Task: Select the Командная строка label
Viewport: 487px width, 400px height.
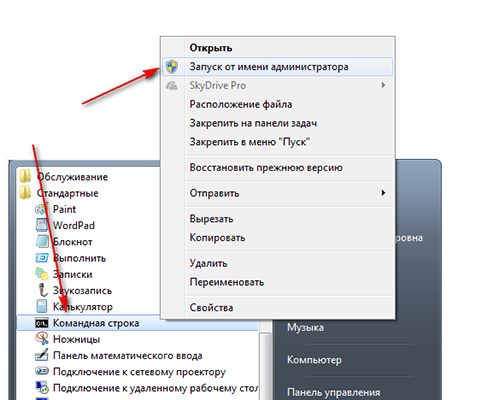Action: tap(96, 323)
